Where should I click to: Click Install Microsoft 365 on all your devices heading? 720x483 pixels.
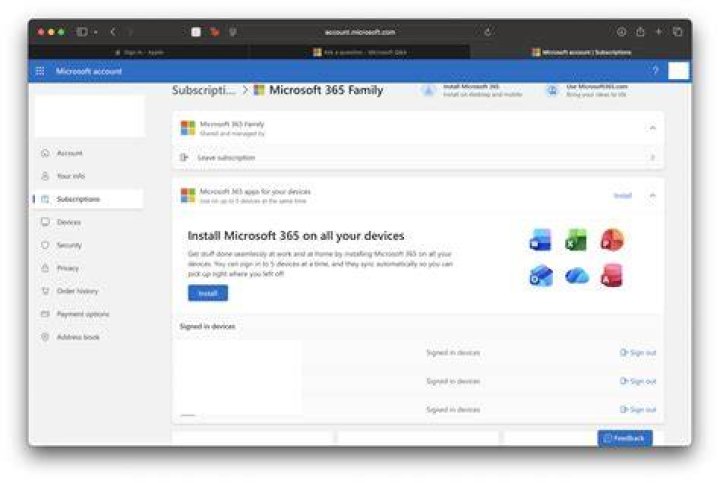pos(296,236)
